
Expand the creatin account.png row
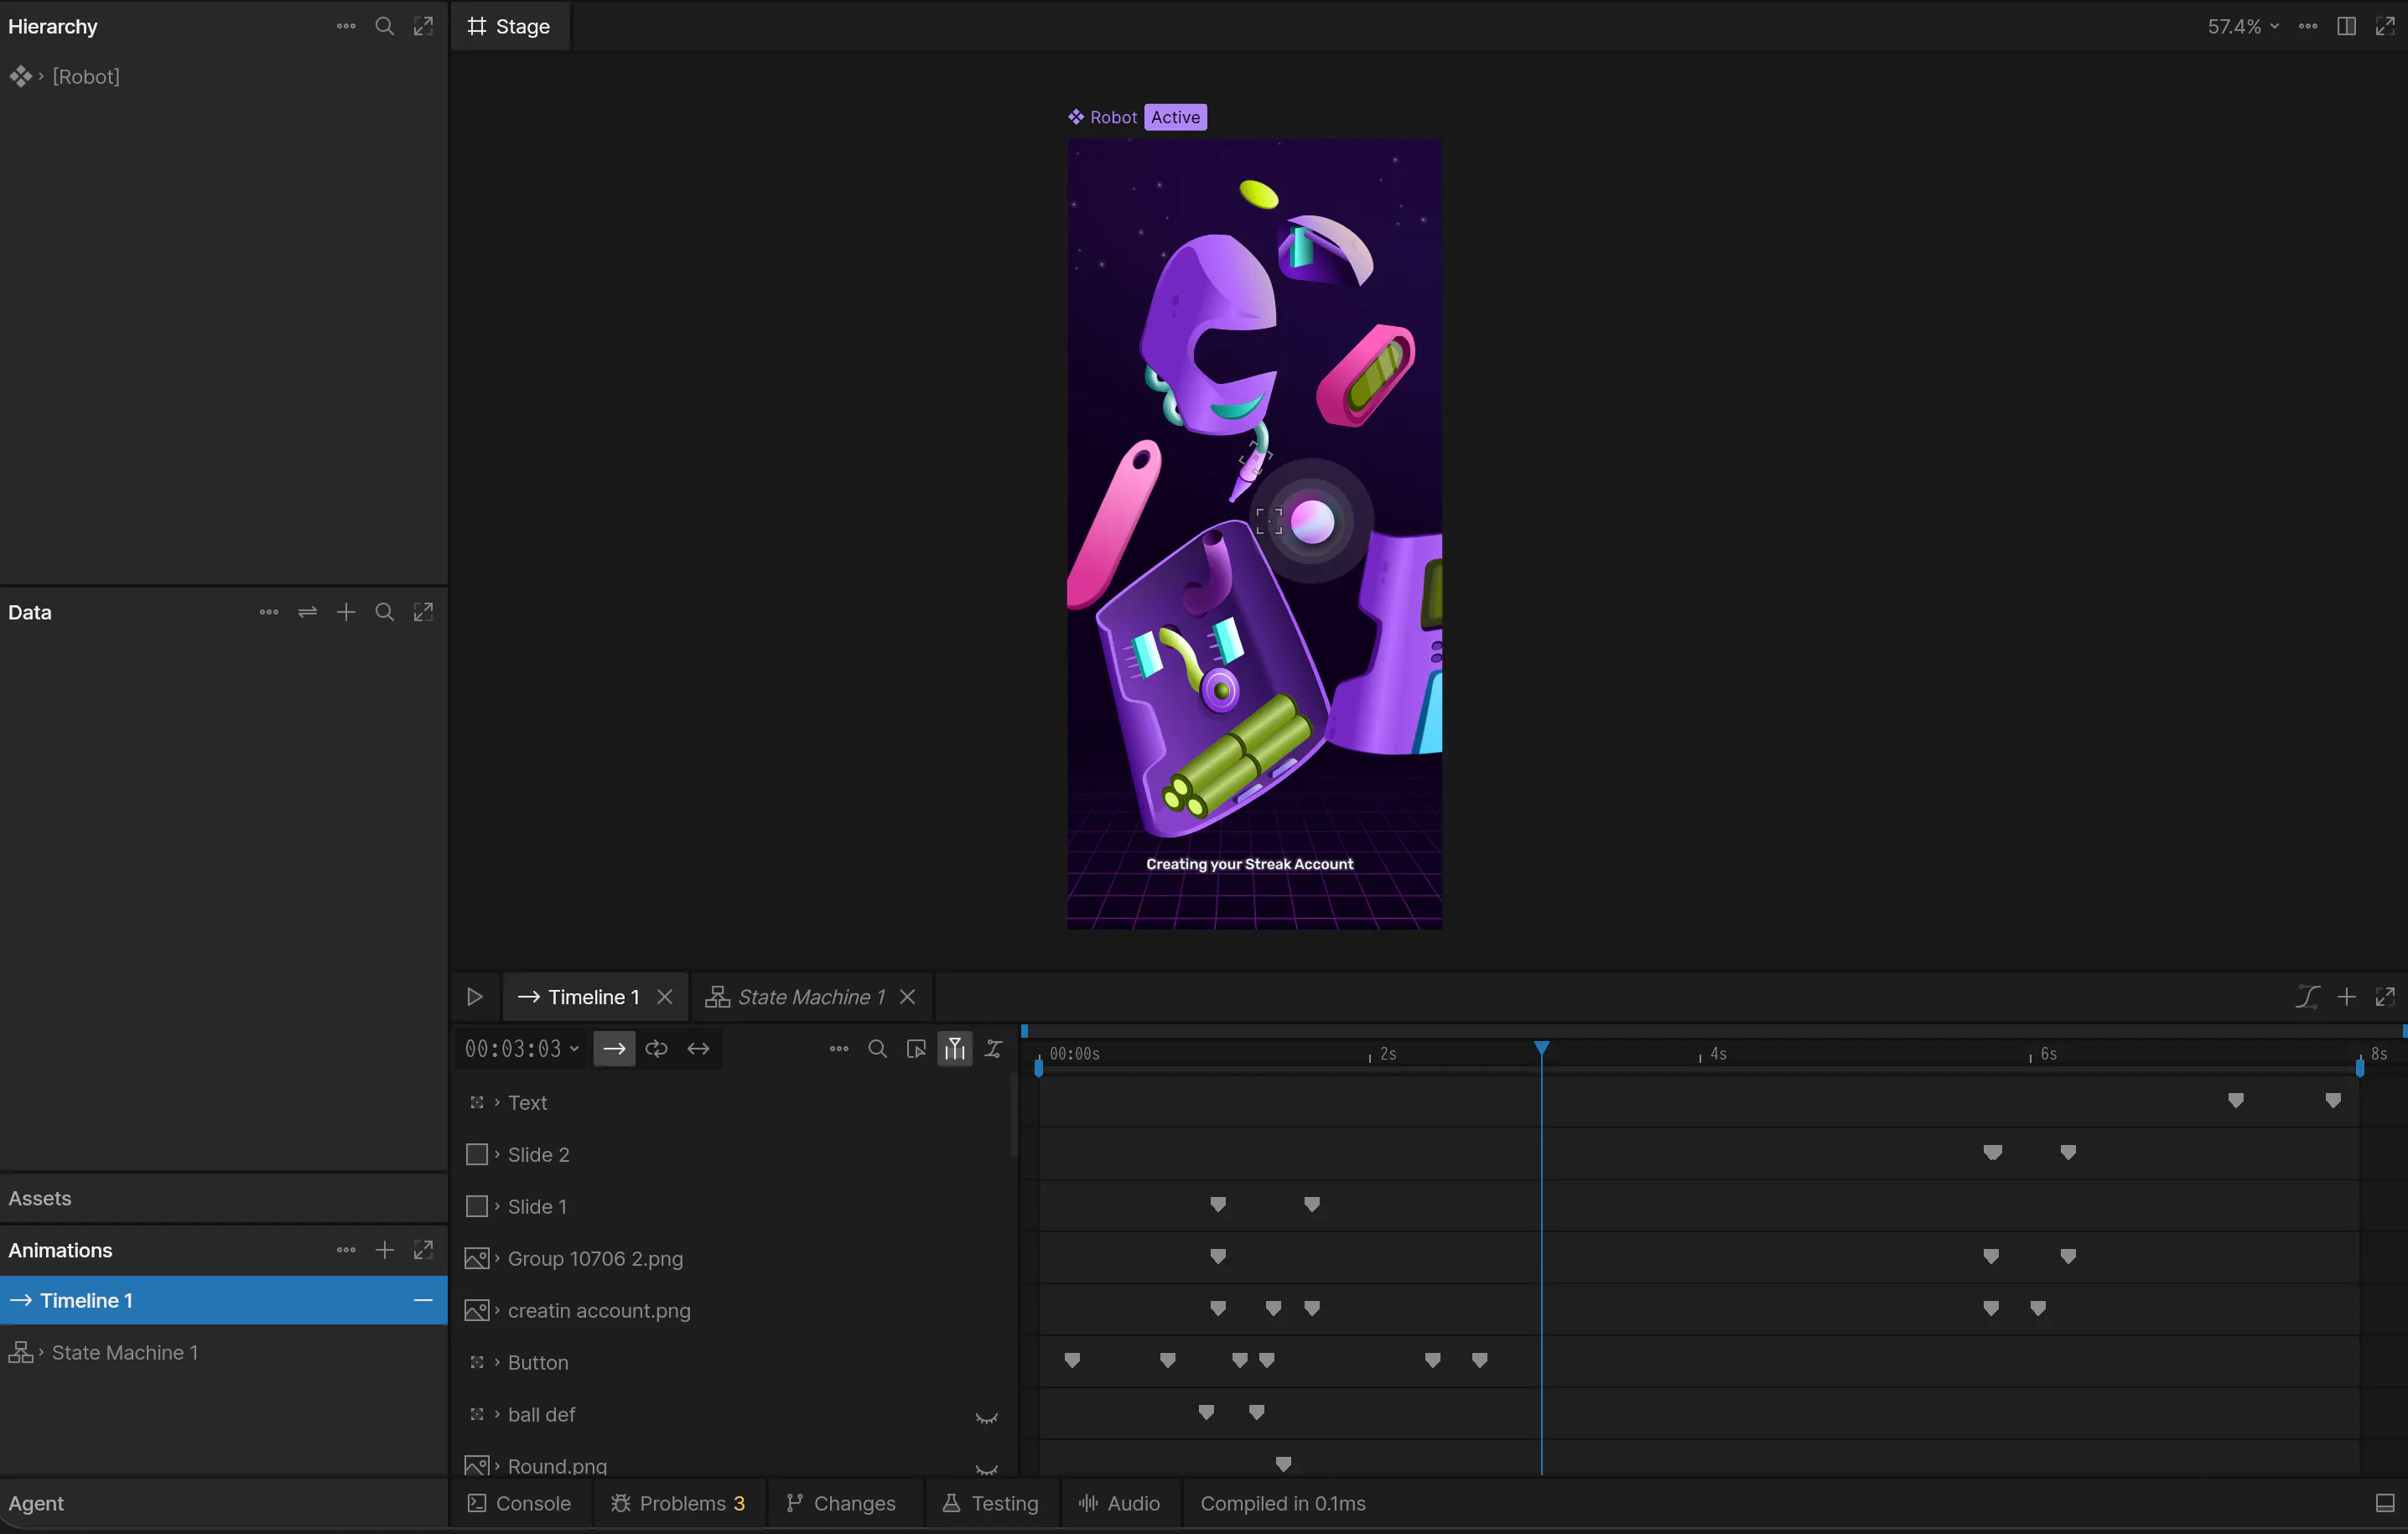click(x=497, y=1310)
